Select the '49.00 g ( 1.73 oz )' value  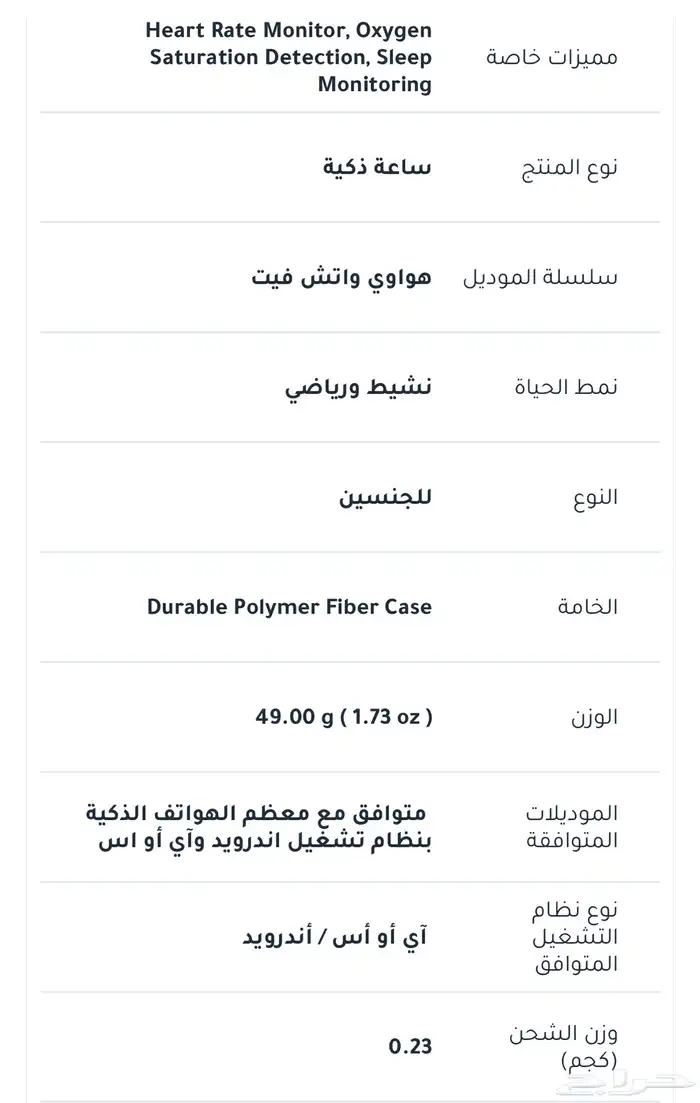tap(344, 717)
